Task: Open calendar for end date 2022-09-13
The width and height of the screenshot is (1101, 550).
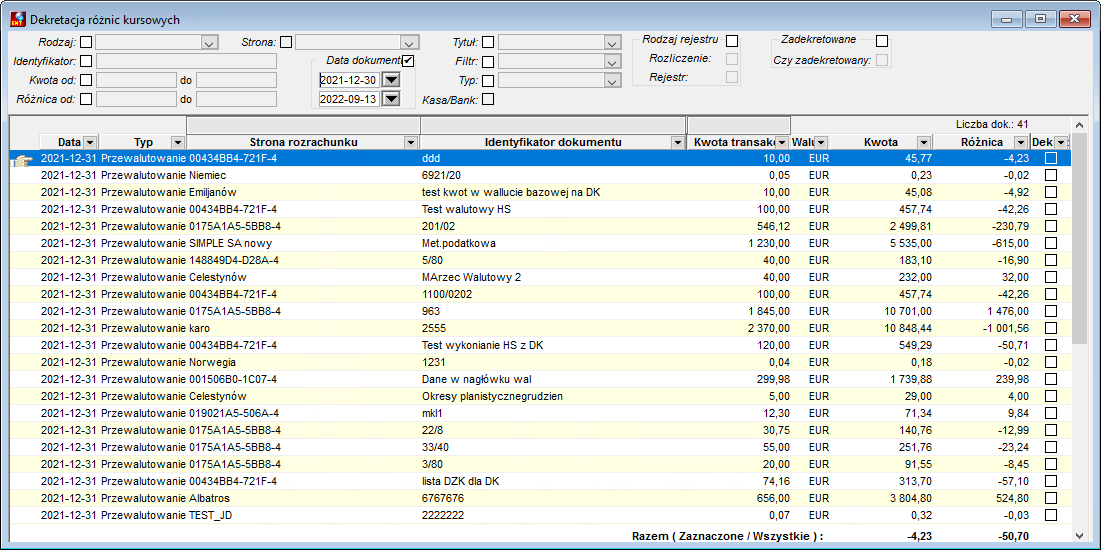Action: tap(391, 99)
